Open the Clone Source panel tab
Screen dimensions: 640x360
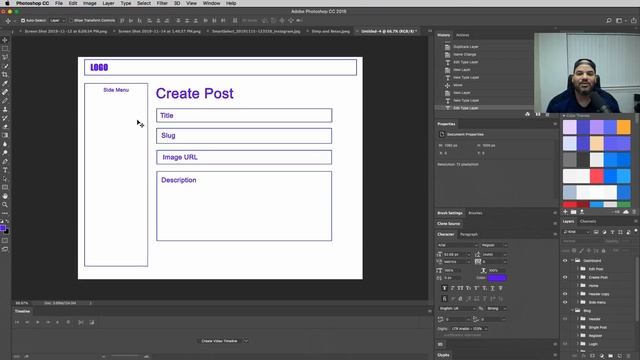(x=448, y=224)
